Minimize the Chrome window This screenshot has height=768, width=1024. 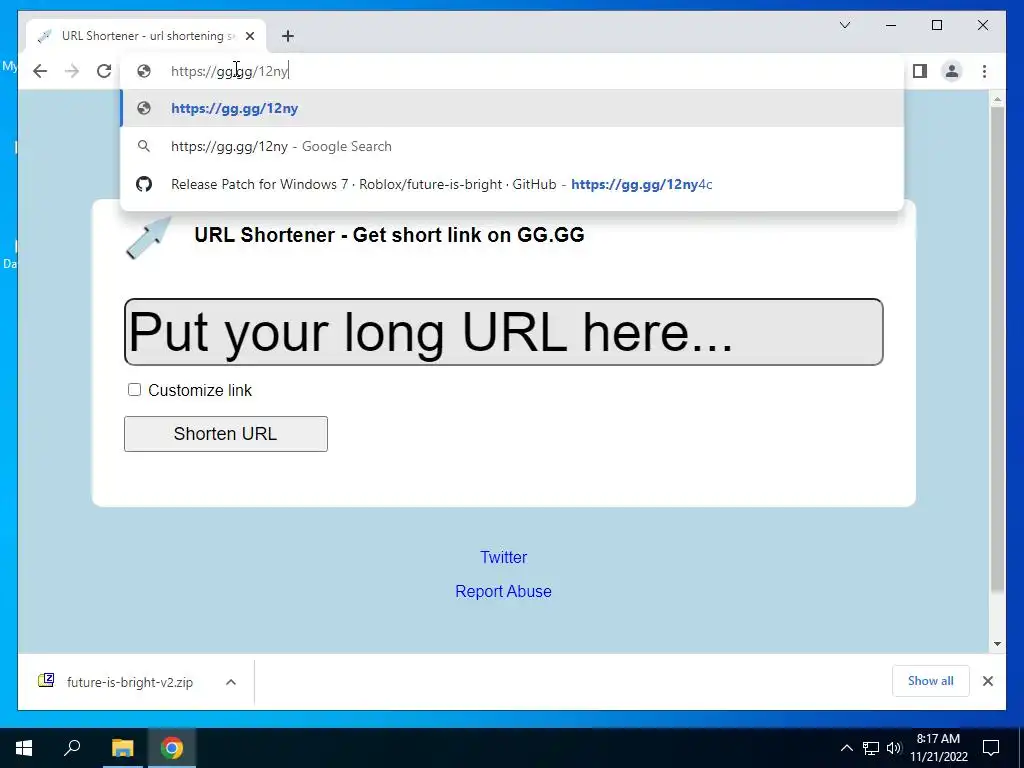click(891, 25)
